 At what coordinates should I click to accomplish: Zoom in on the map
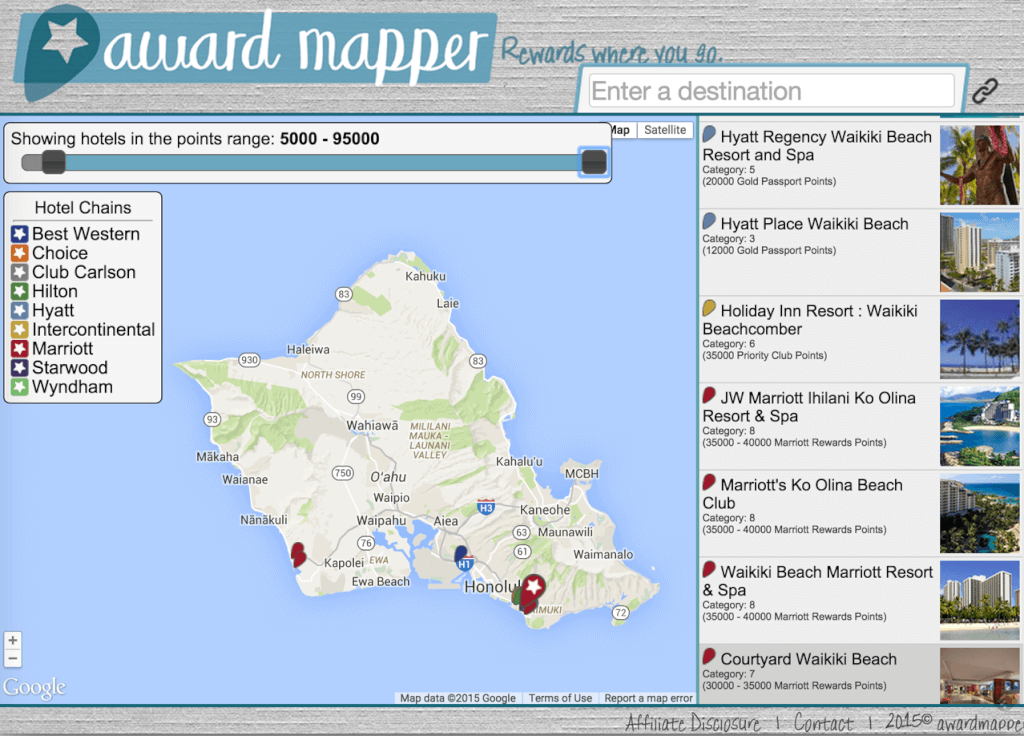(12, 640)
